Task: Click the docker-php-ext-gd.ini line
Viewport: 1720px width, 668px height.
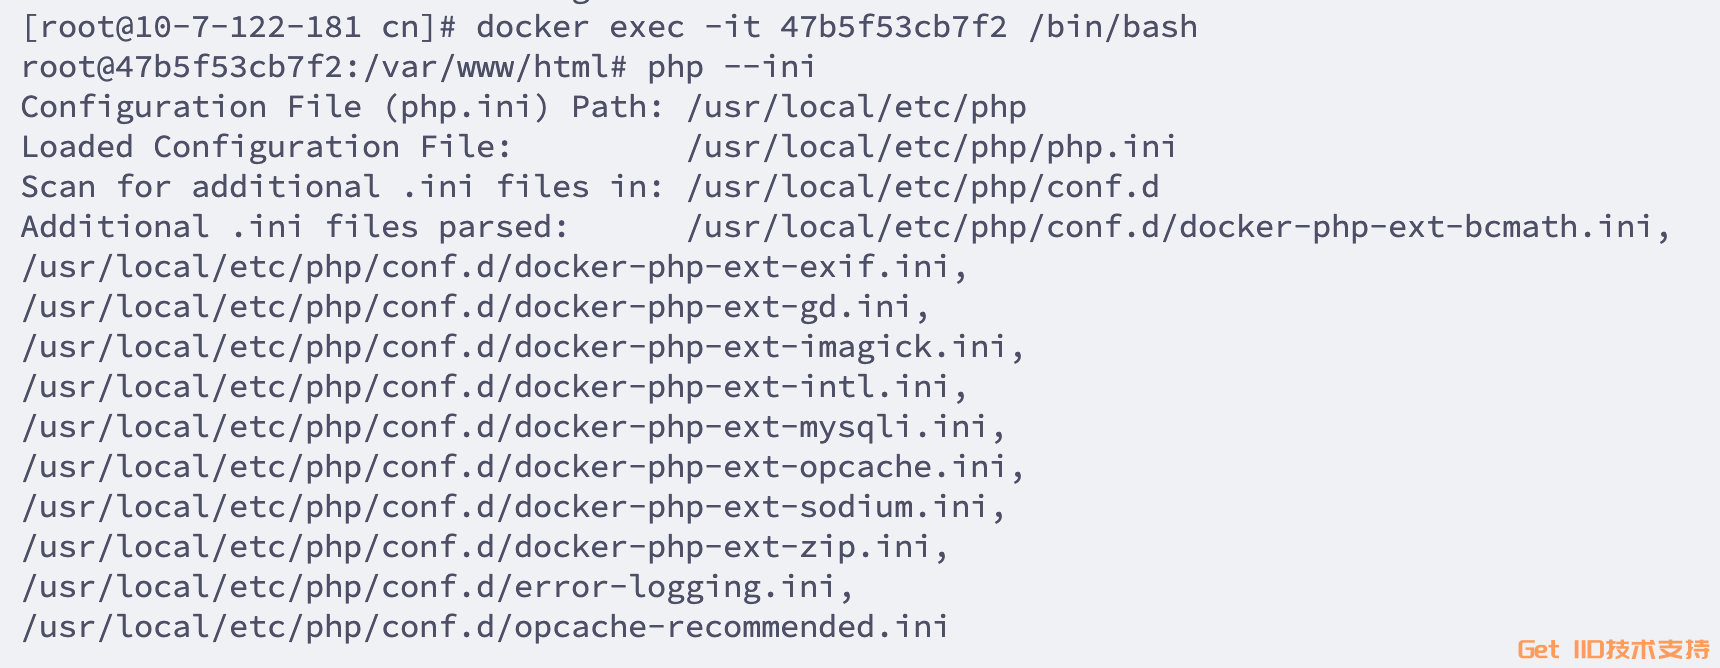Action: click(475, 307)
